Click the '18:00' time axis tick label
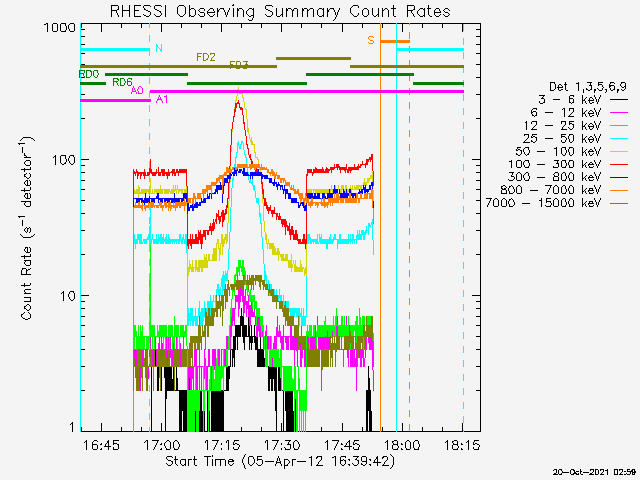 tap(402, 445)
